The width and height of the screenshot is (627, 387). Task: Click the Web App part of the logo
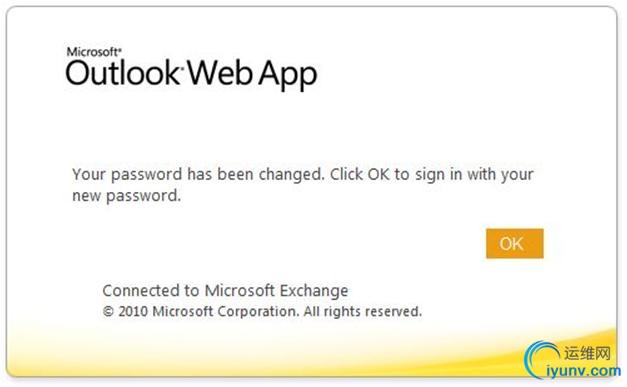pos(252,75)
